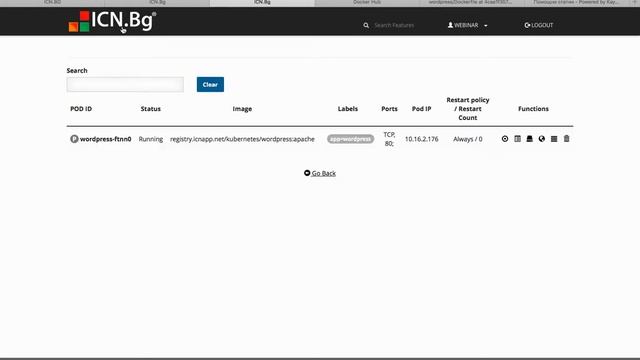Switch to the Cyrillic 'Powered by' browser tab
The image size is (640, 360).
(576, 2)
